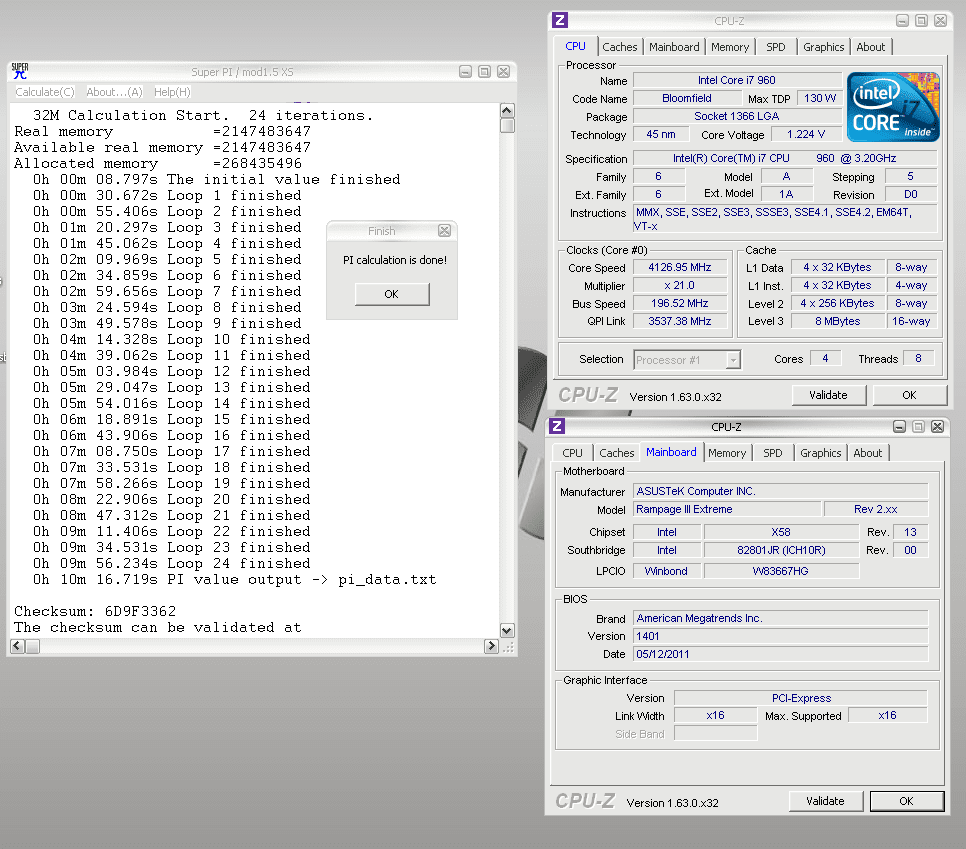Close the Super PI window
966x849 pixels.
tap(503, 71)
